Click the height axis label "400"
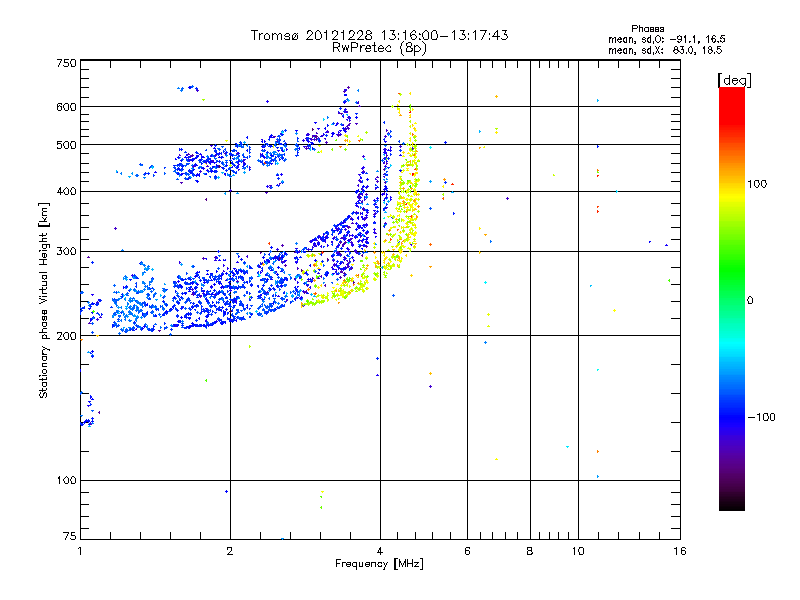Image resolution: width=800 pixels, height=600 pixels. [66, 191]
